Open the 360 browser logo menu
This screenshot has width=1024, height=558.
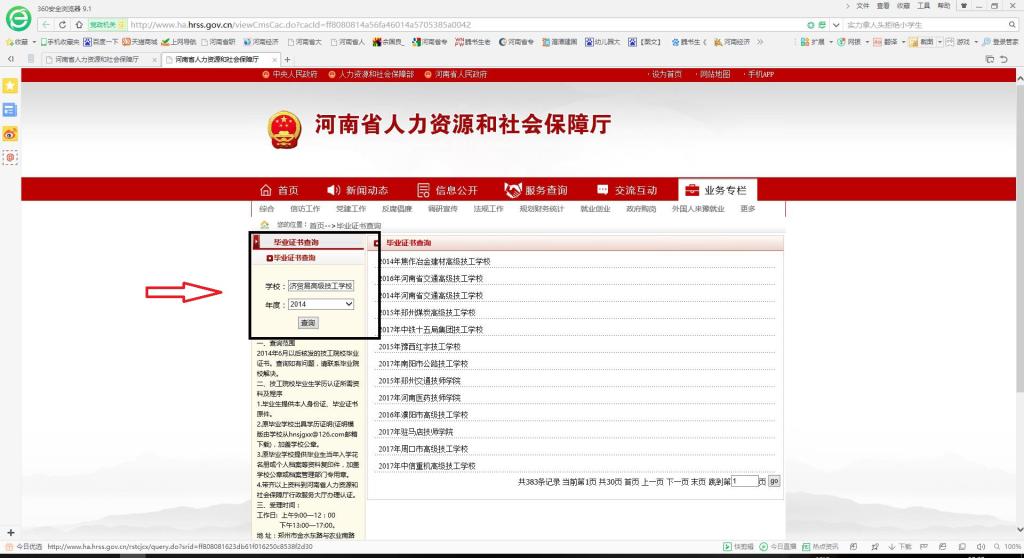18,18
